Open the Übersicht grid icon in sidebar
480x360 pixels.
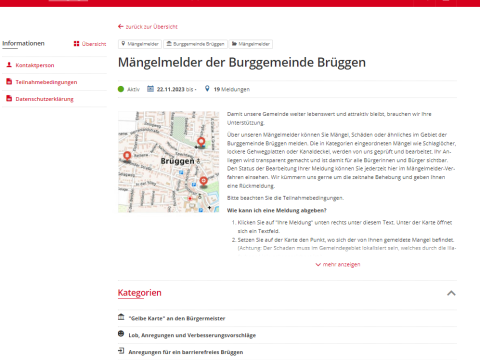tap(76, 44)
